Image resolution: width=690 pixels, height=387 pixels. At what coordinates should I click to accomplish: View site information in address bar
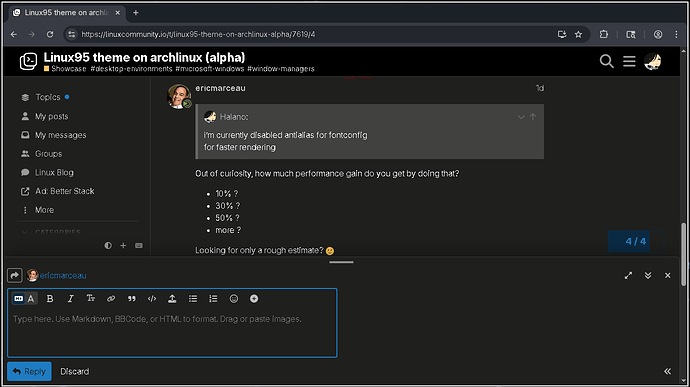(x=72, y=34)
